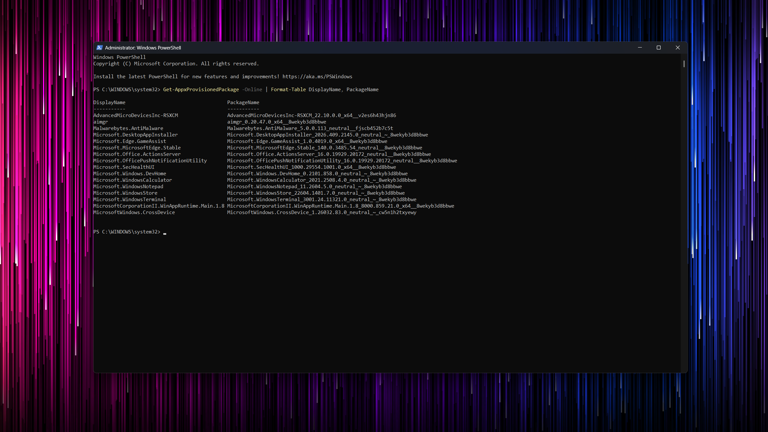Click the Microsoft.Edge.GameAssist_1.0.4019.0_x64 package name
This screenshot has width=768, height=432.
point(307,141)
